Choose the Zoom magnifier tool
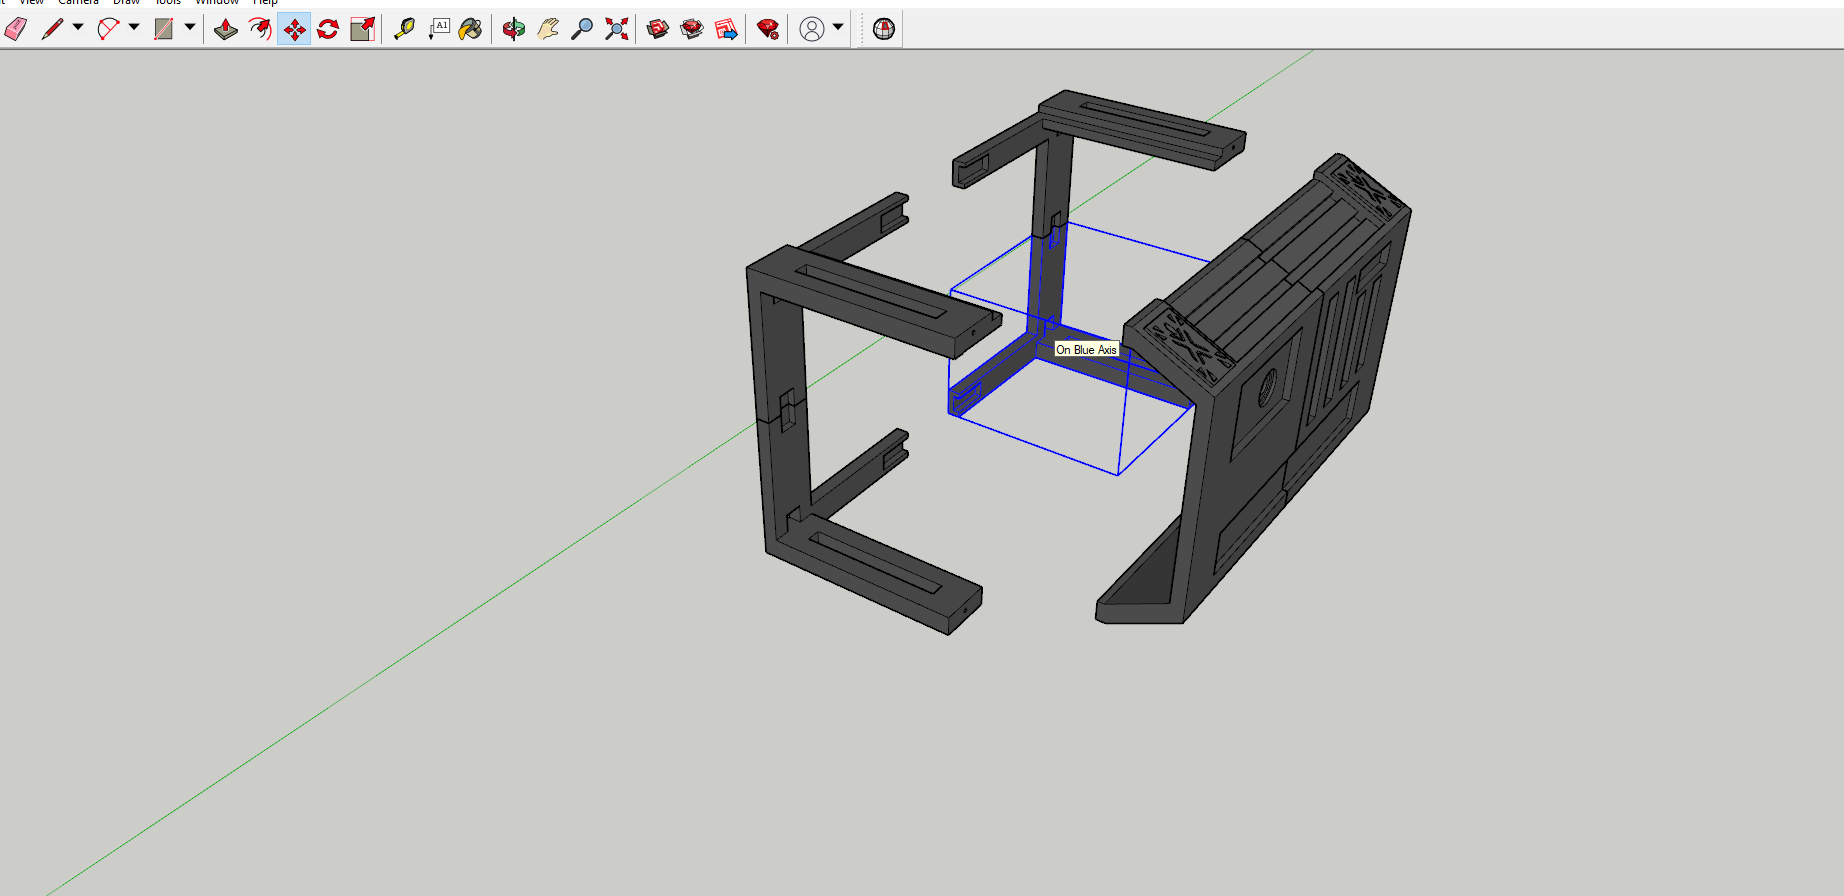This screenshot has height=896, width=1844. [582, 29]
